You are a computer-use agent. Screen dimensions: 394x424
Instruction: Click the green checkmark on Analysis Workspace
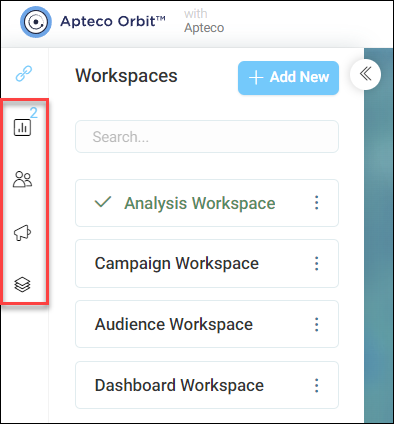103,202
